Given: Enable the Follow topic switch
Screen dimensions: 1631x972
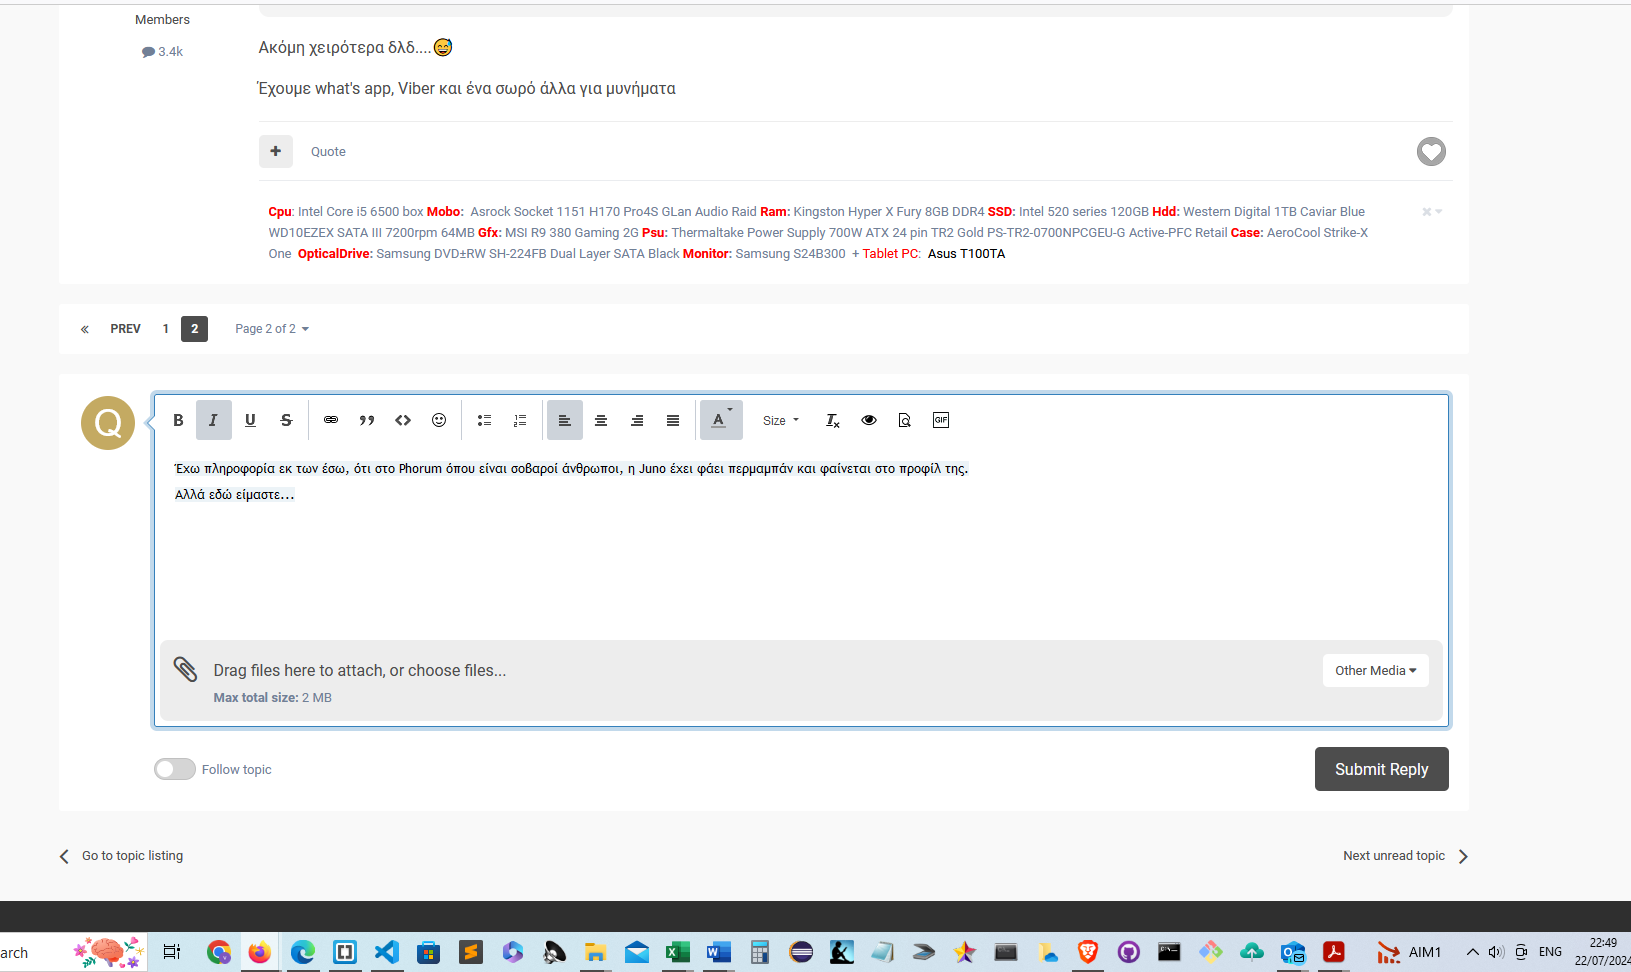Looking at the screenshot, I should (175, 769).
